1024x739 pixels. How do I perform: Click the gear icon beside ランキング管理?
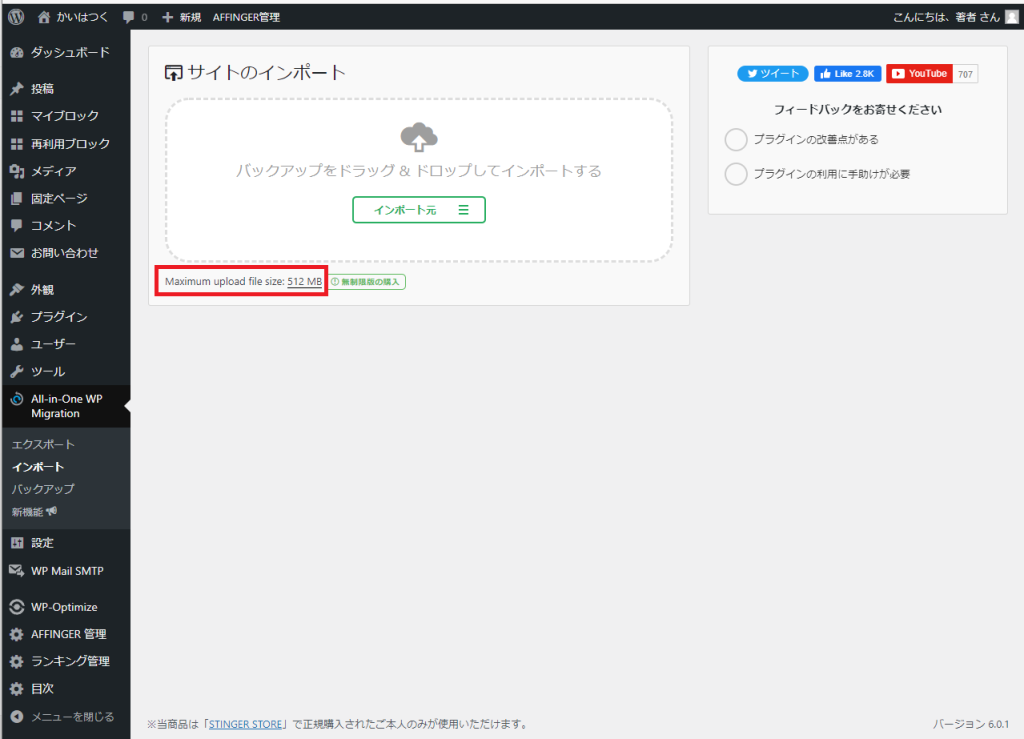pyautogui.click(x=17, y=661)
